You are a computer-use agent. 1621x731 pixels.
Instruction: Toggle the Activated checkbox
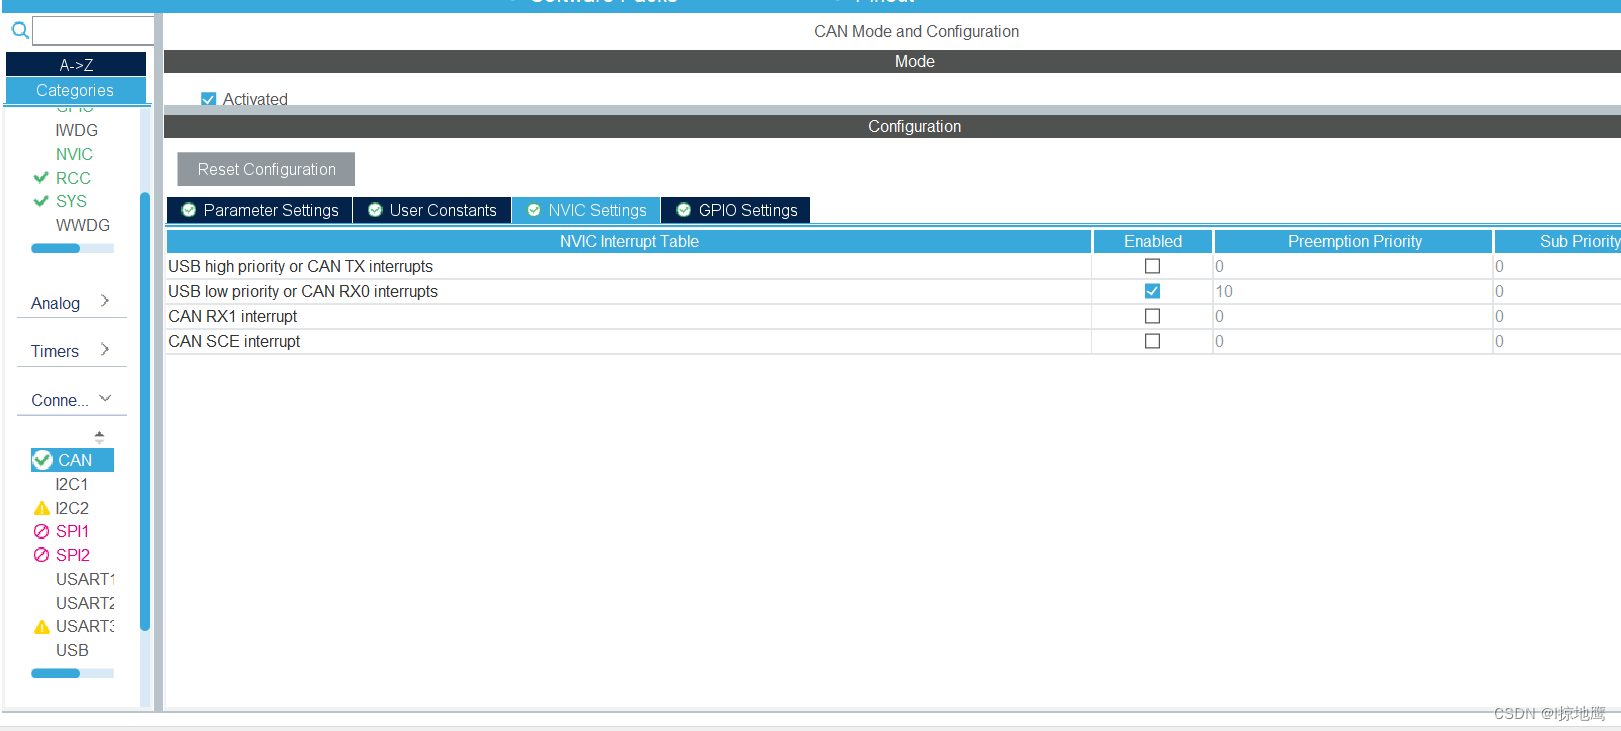[x=208, y=99]
